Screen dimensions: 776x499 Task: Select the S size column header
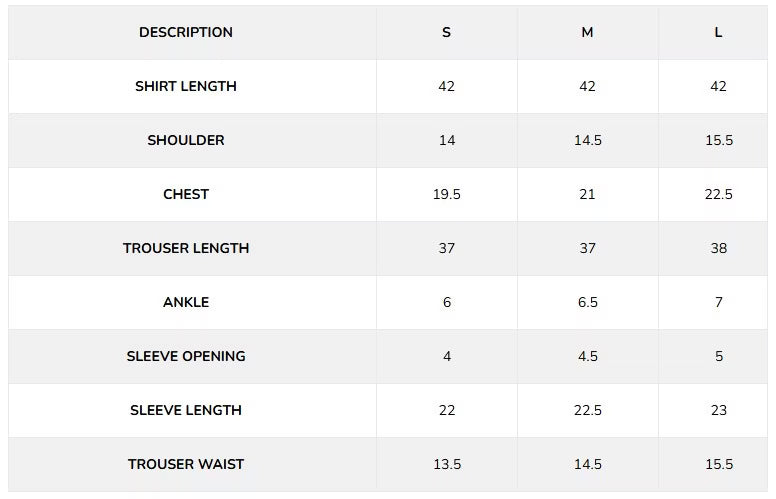pyautogui.click(x=446, y=32)
